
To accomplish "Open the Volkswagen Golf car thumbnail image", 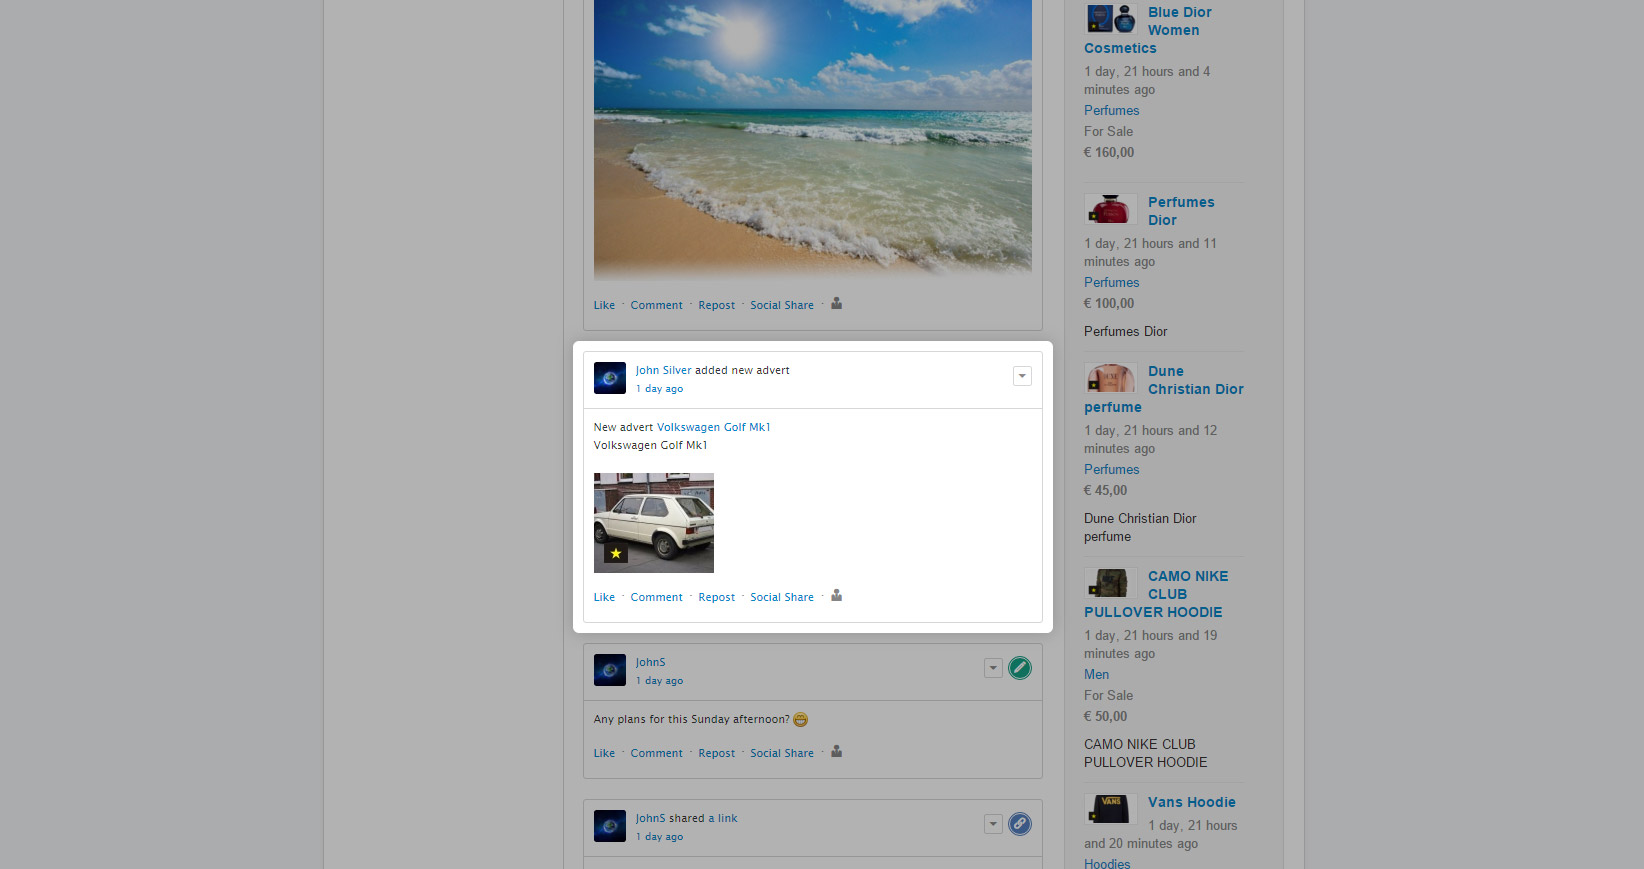I will click(654, 522).
